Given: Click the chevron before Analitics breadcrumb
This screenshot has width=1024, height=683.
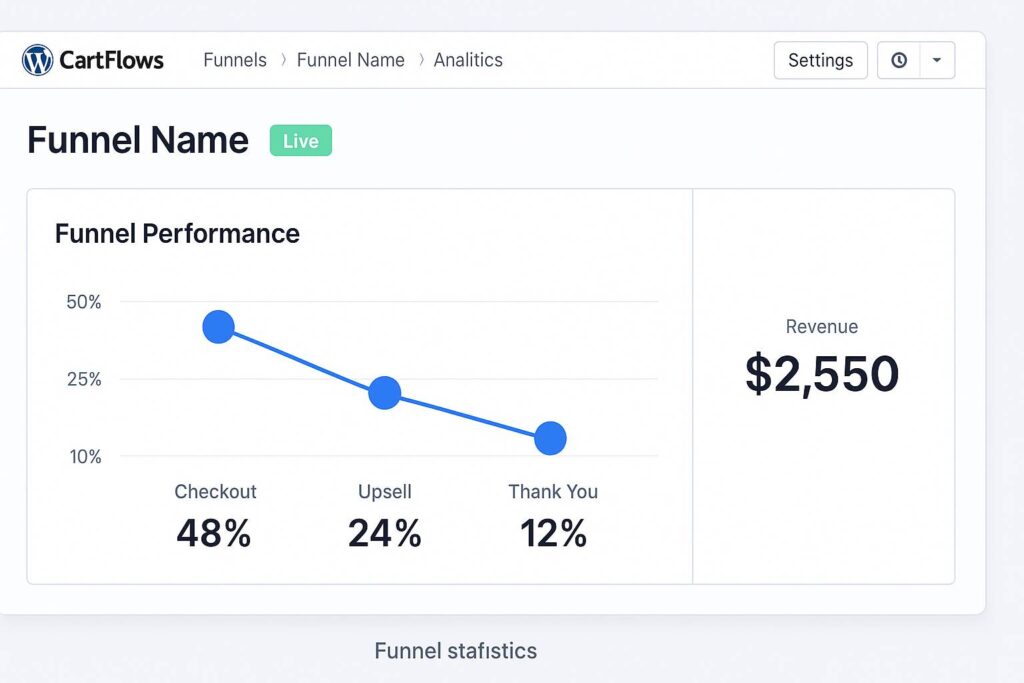Looking at the screenshot, I should click(420, 60).
